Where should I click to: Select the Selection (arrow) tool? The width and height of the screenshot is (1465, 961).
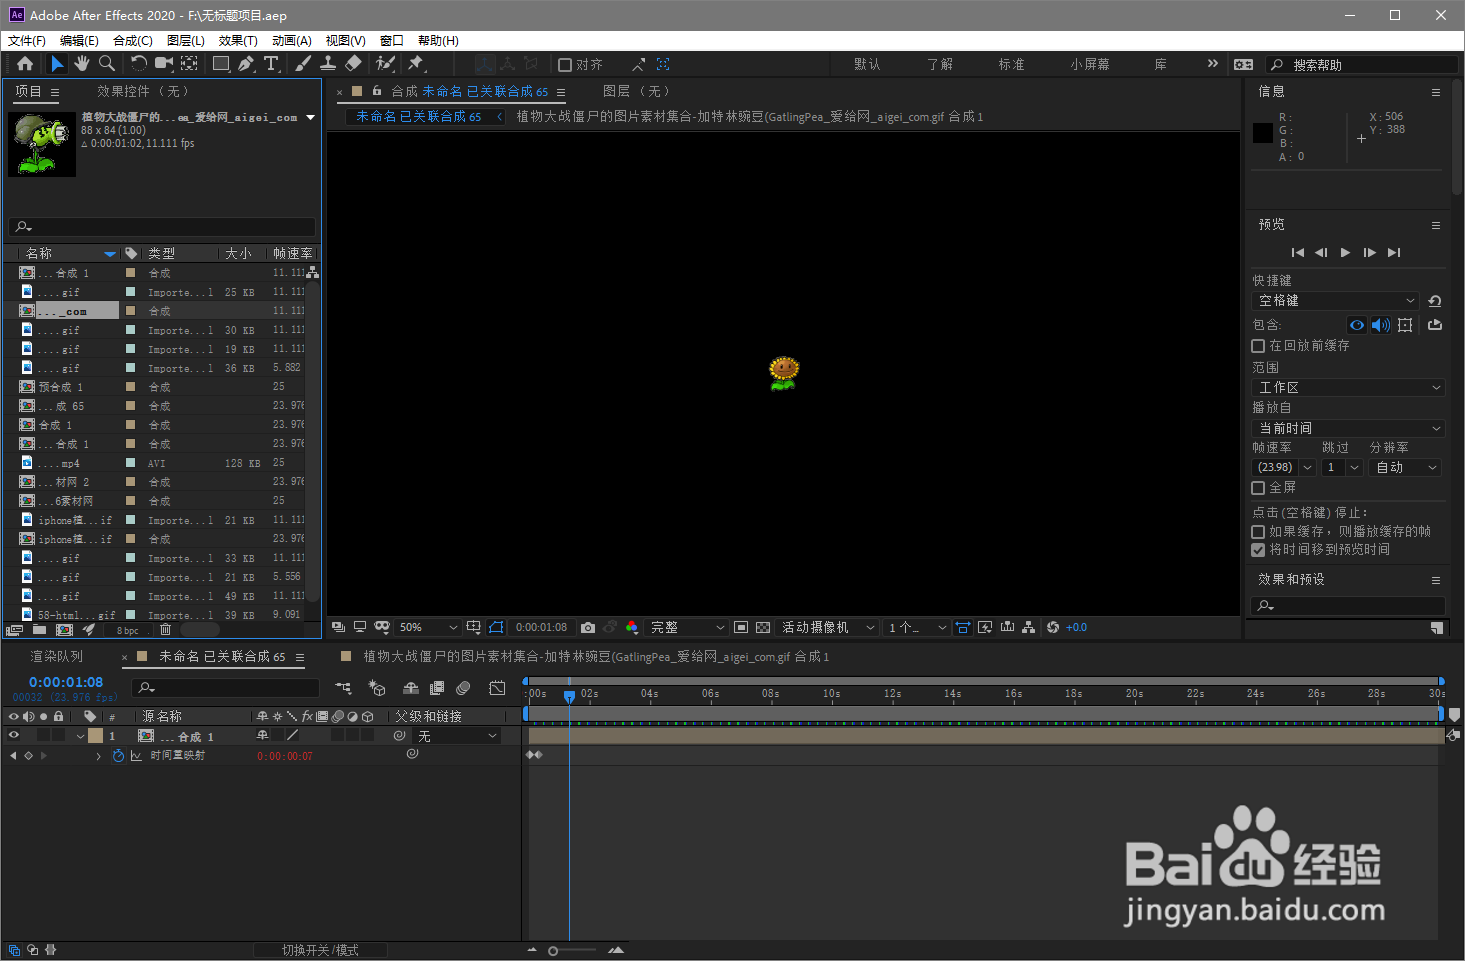(x=57, y=64)
